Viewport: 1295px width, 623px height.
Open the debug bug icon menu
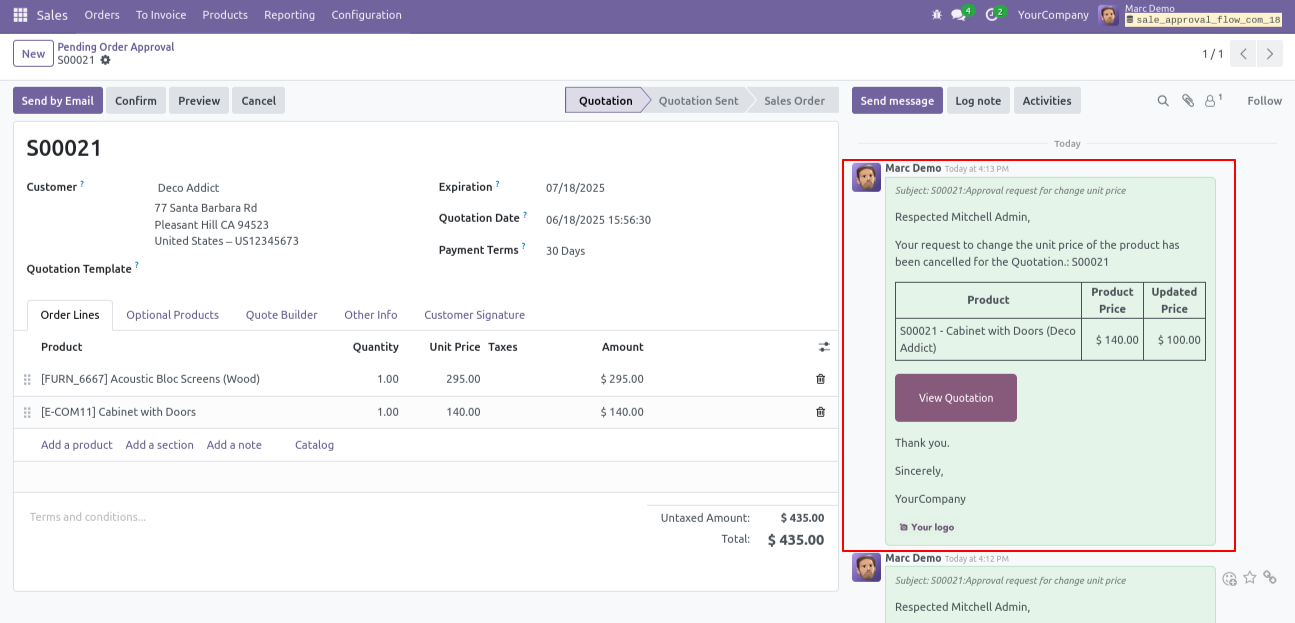pos(936,15)
